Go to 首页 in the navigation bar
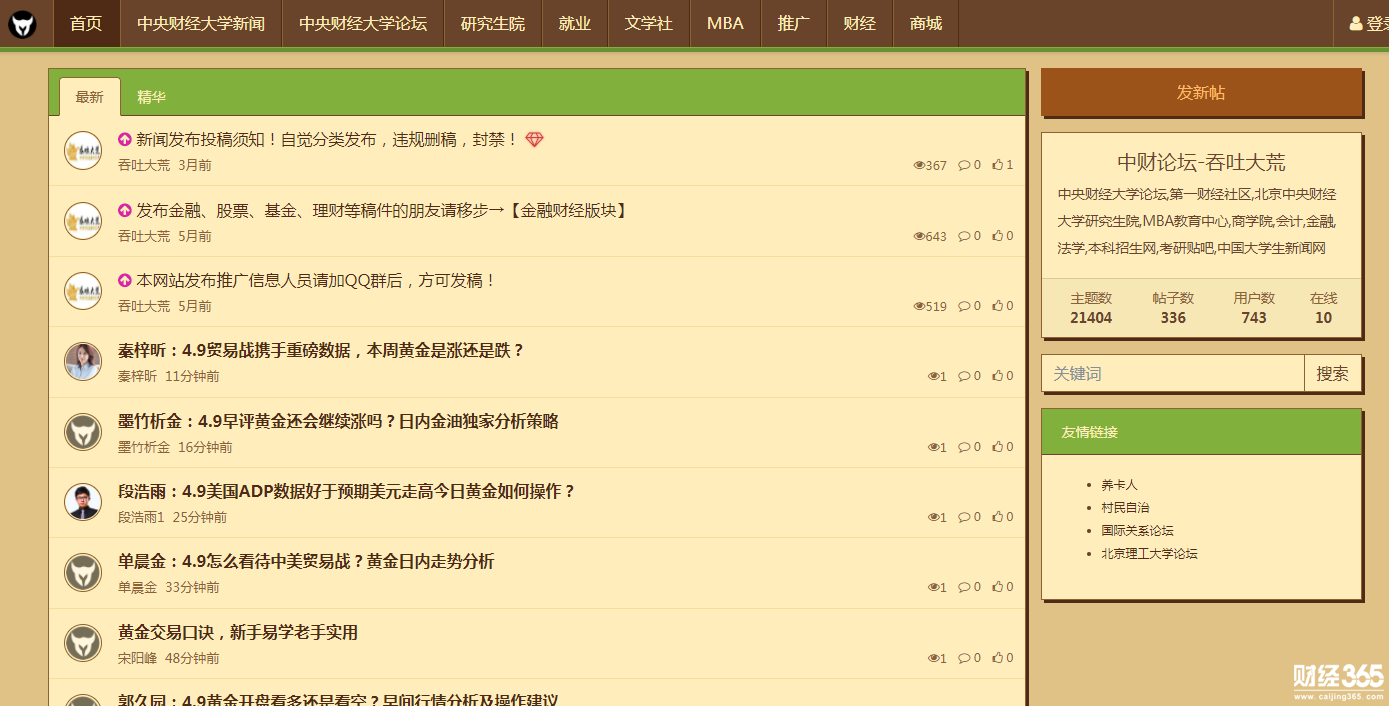The image size is (1389, 706). [86, 23]
